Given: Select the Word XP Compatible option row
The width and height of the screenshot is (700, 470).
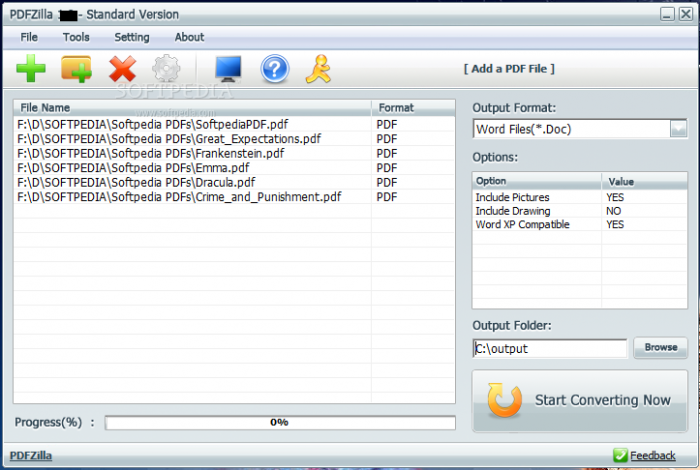Looking at the screenshot, I should click(579, 224).
